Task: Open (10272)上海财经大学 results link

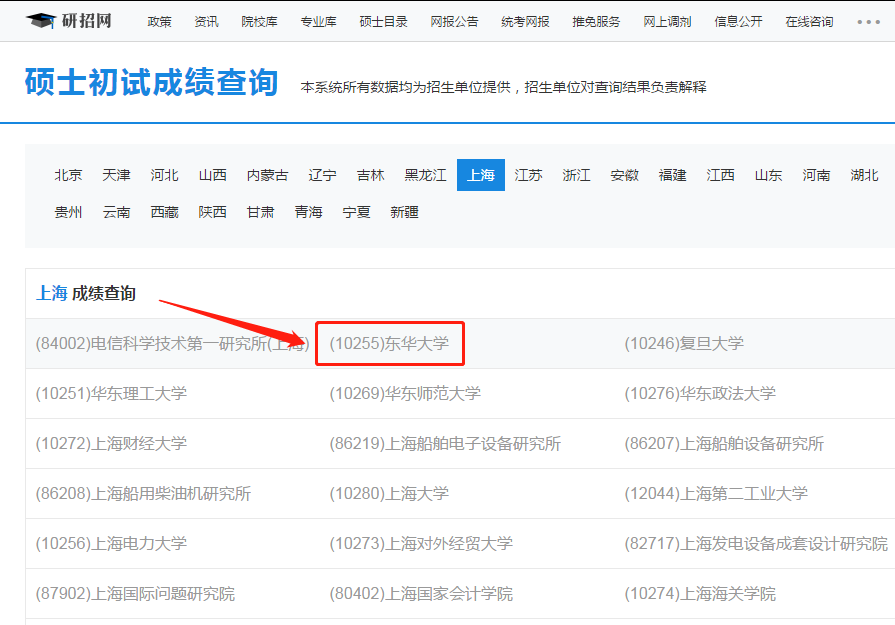Action: pyautogui.click(x=111, y=444)
